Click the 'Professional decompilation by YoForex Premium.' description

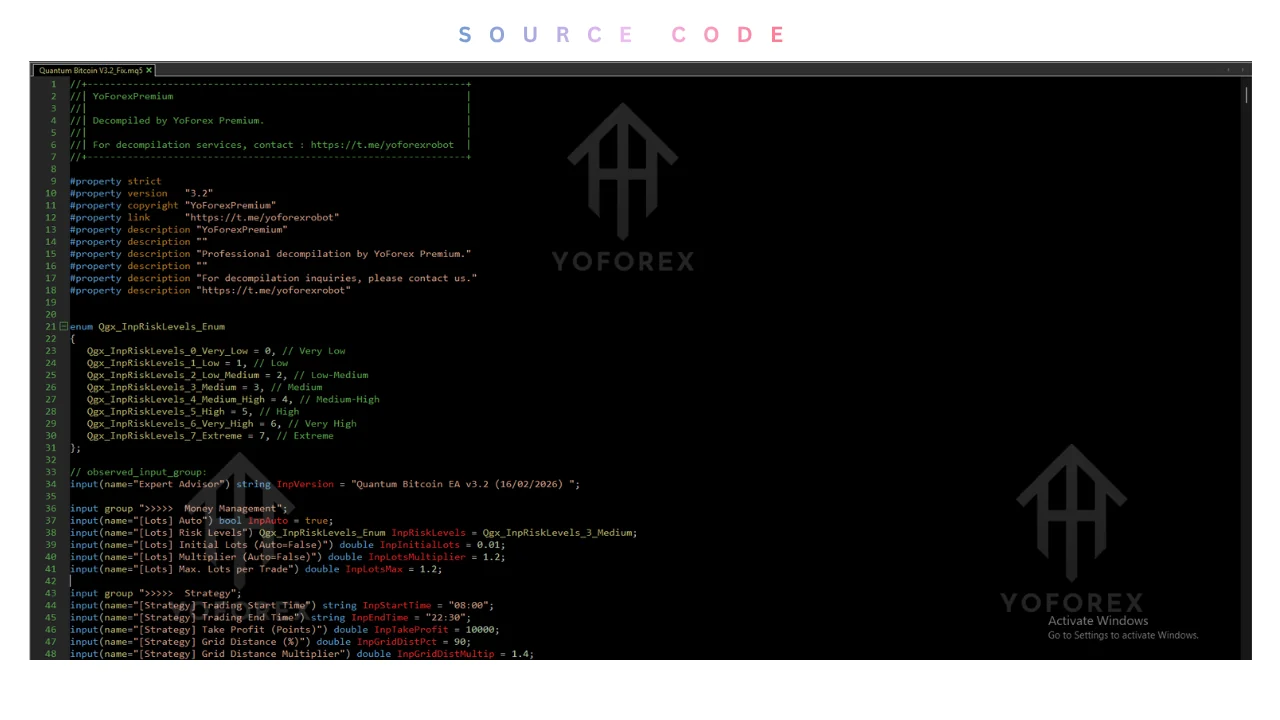coord(270,254)
